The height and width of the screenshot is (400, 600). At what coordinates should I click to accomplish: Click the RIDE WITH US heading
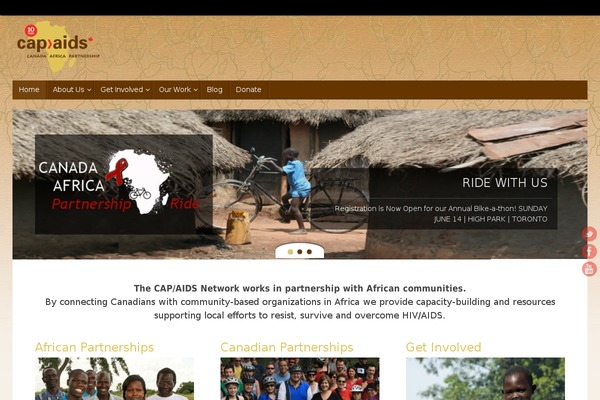coord(505,183)
